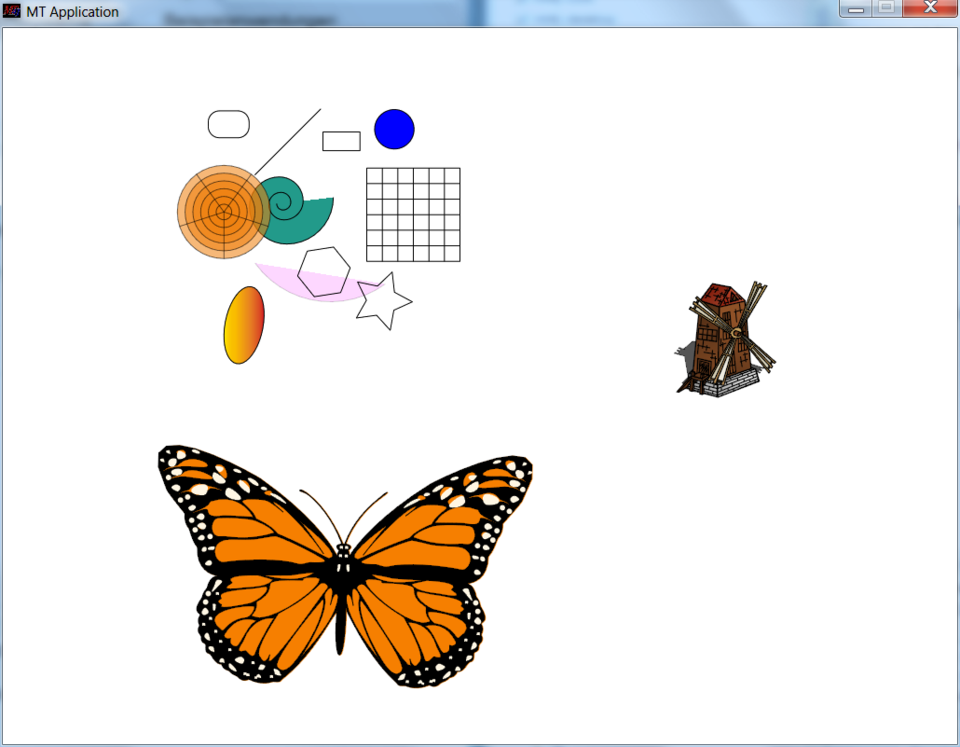Click the small plain rectangle outline
Viewport: 960px width, 747px height.
click(341, 141)
